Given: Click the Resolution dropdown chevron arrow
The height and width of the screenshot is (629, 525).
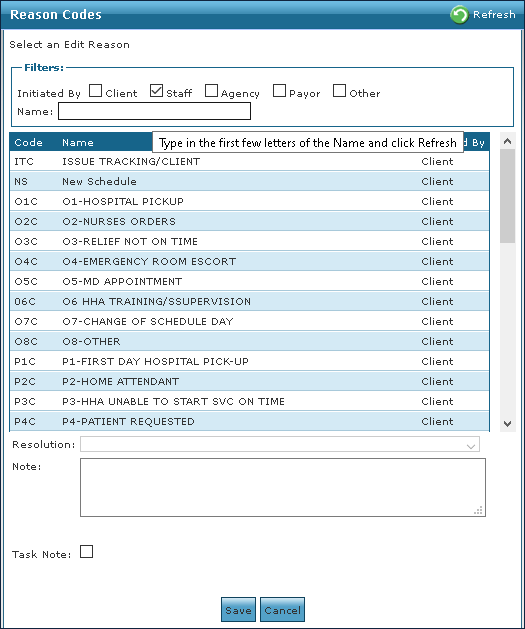Looking at the screenshot, I should 471,446.
